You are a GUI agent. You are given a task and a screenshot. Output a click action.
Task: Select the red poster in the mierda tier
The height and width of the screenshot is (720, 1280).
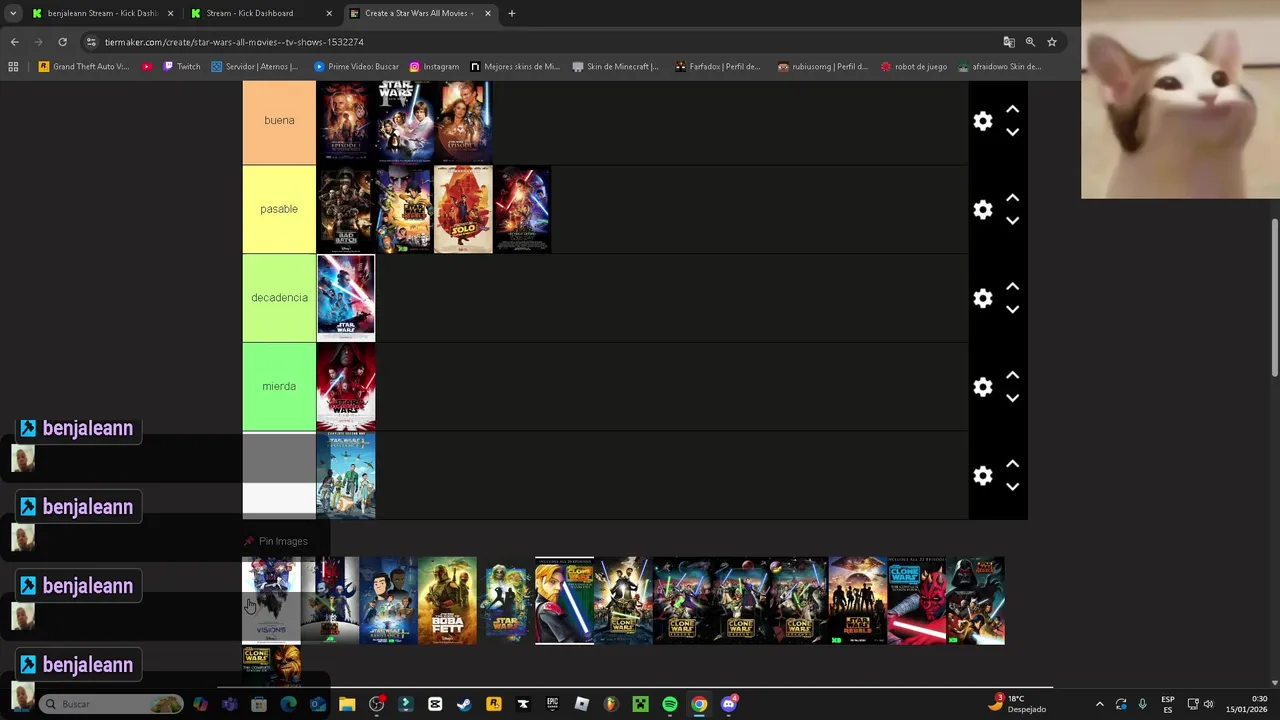click(x=346, y=387)
